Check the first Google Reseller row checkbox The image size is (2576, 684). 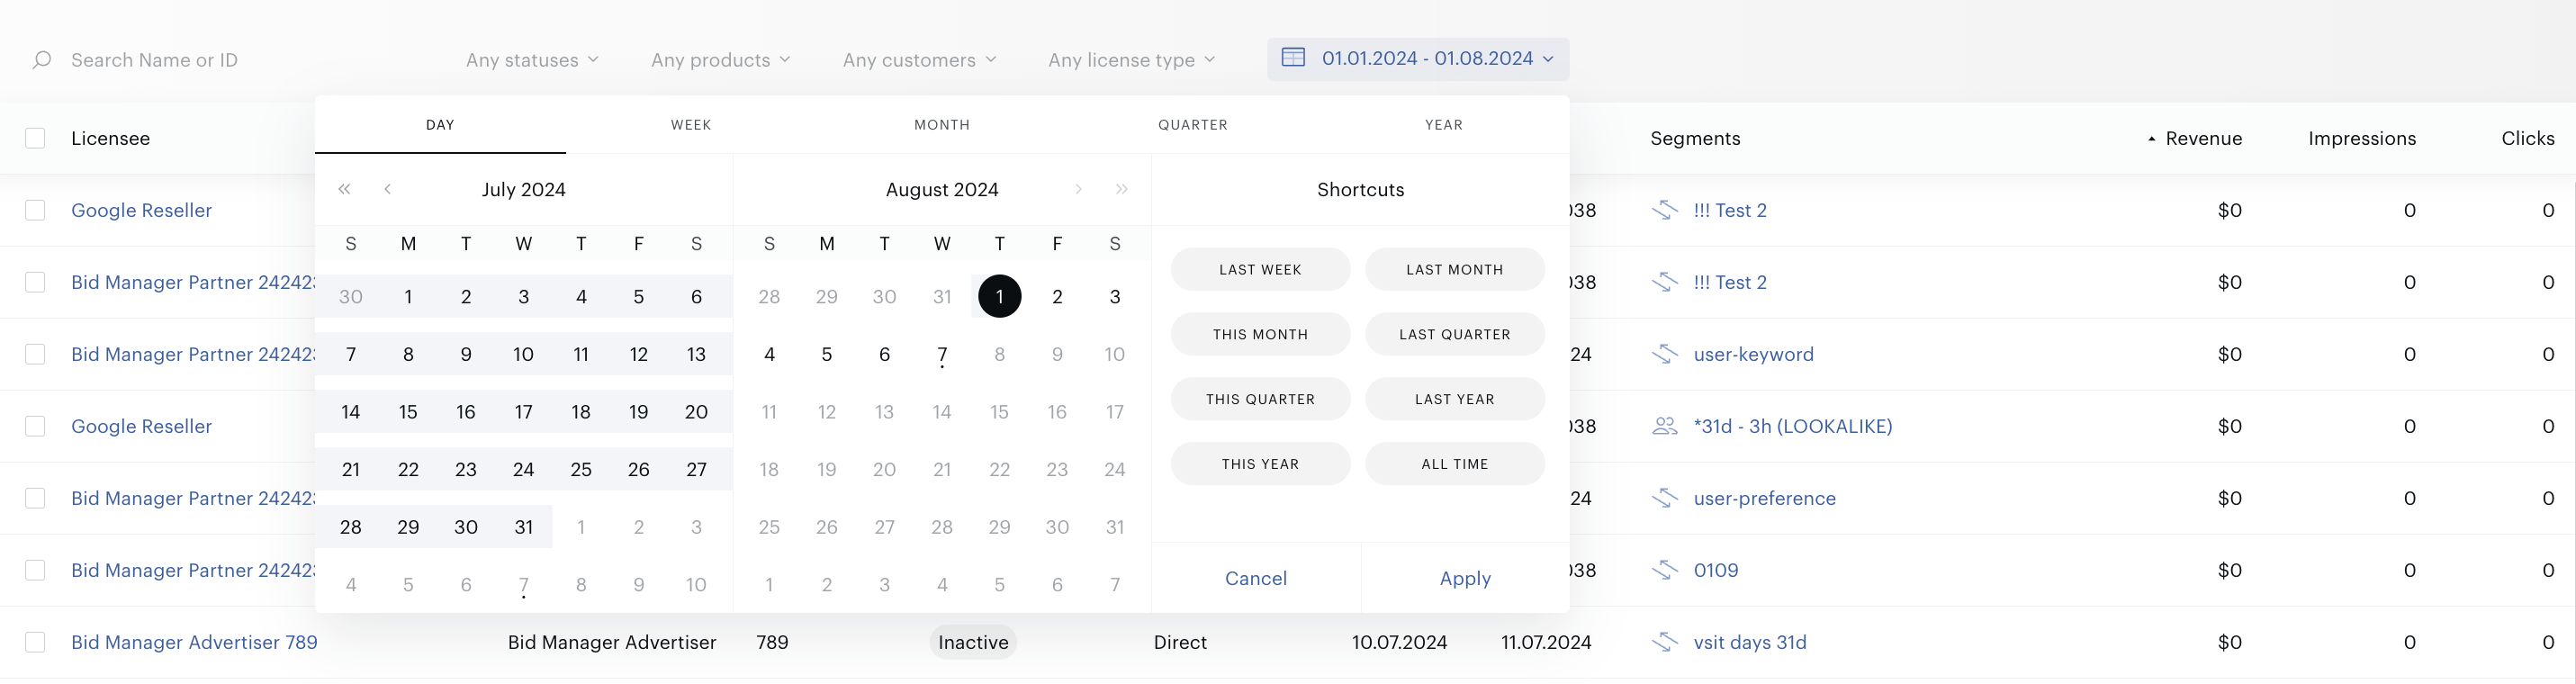coord(35,210)
